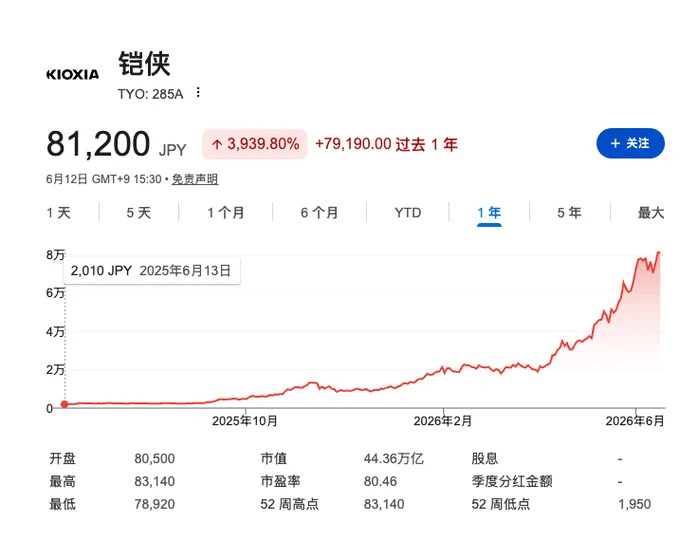Click the KIOXIA logo
The height and width of the screenshot is (541, 680).
[x=72, y=74]
